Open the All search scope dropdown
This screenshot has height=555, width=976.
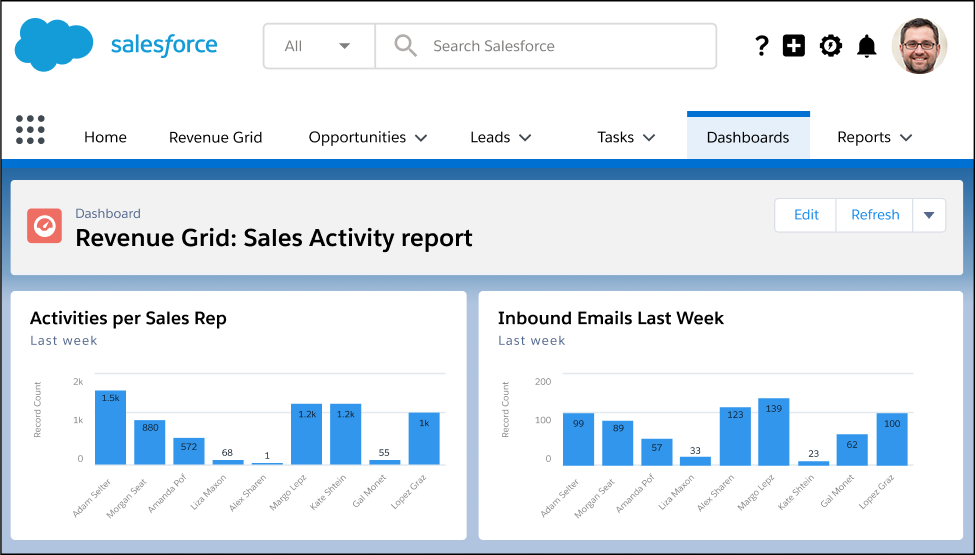click(319, 46)
